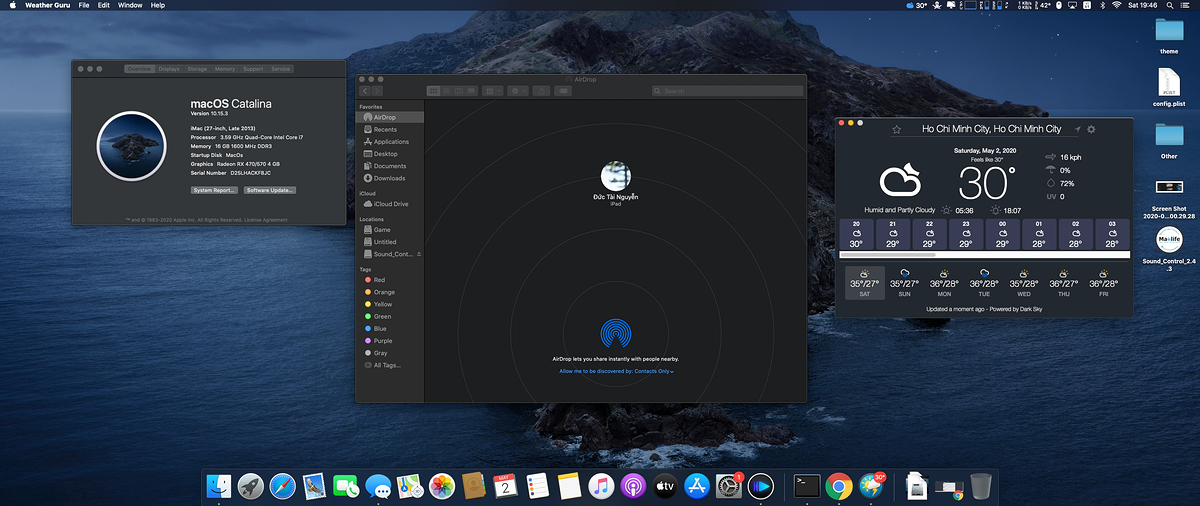Open iCloud Drive in Finder sidebar
This screenshot has width=1200, height=506.
[391, 204]
